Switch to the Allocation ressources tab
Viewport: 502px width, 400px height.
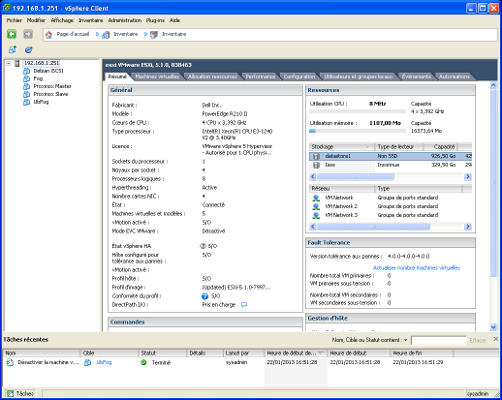pos(212,77)
